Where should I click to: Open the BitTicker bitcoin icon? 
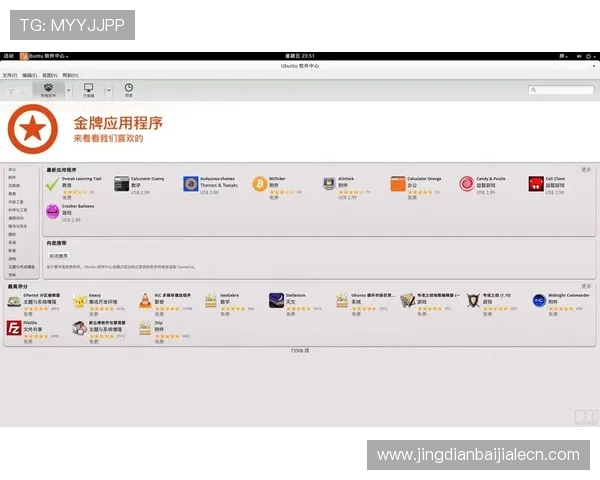[x=259, y=184]
